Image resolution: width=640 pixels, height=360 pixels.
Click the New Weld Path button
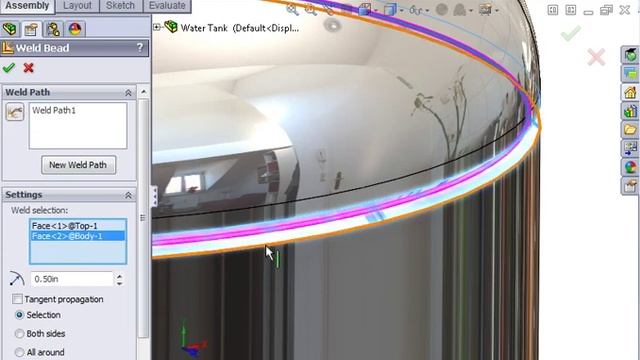coord(78,165)
